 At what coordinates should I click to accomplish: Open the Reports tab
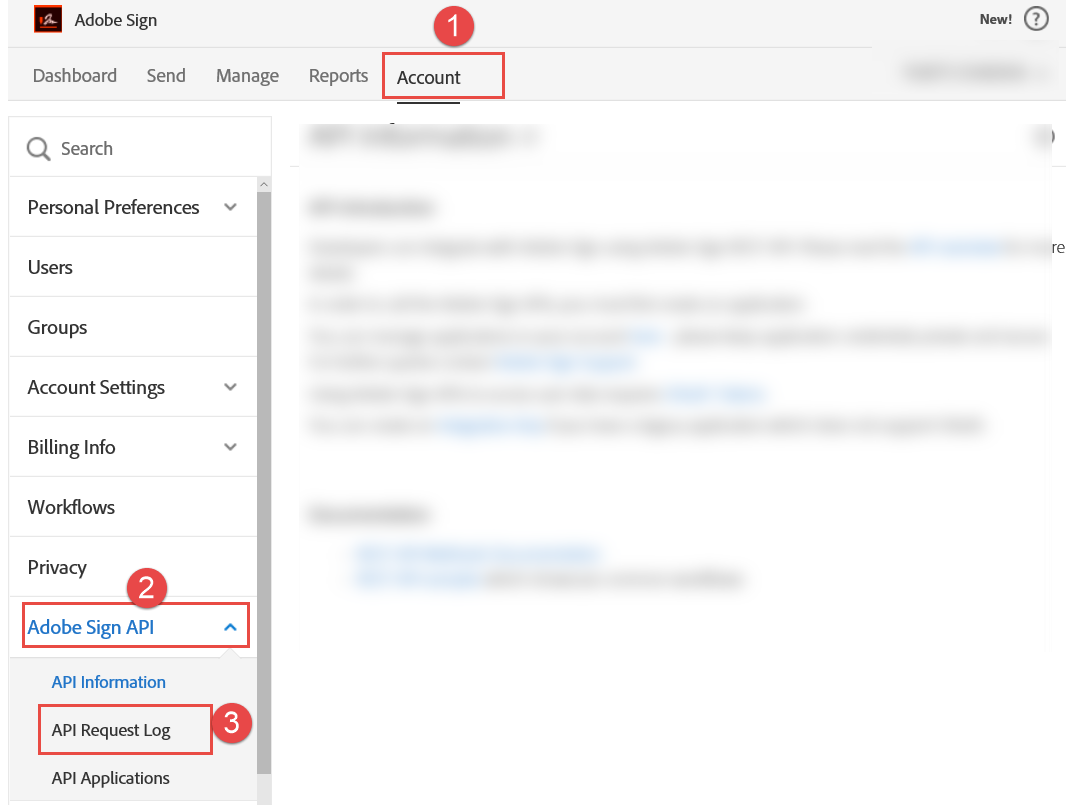pyautogui.click(x=337, y=75)
